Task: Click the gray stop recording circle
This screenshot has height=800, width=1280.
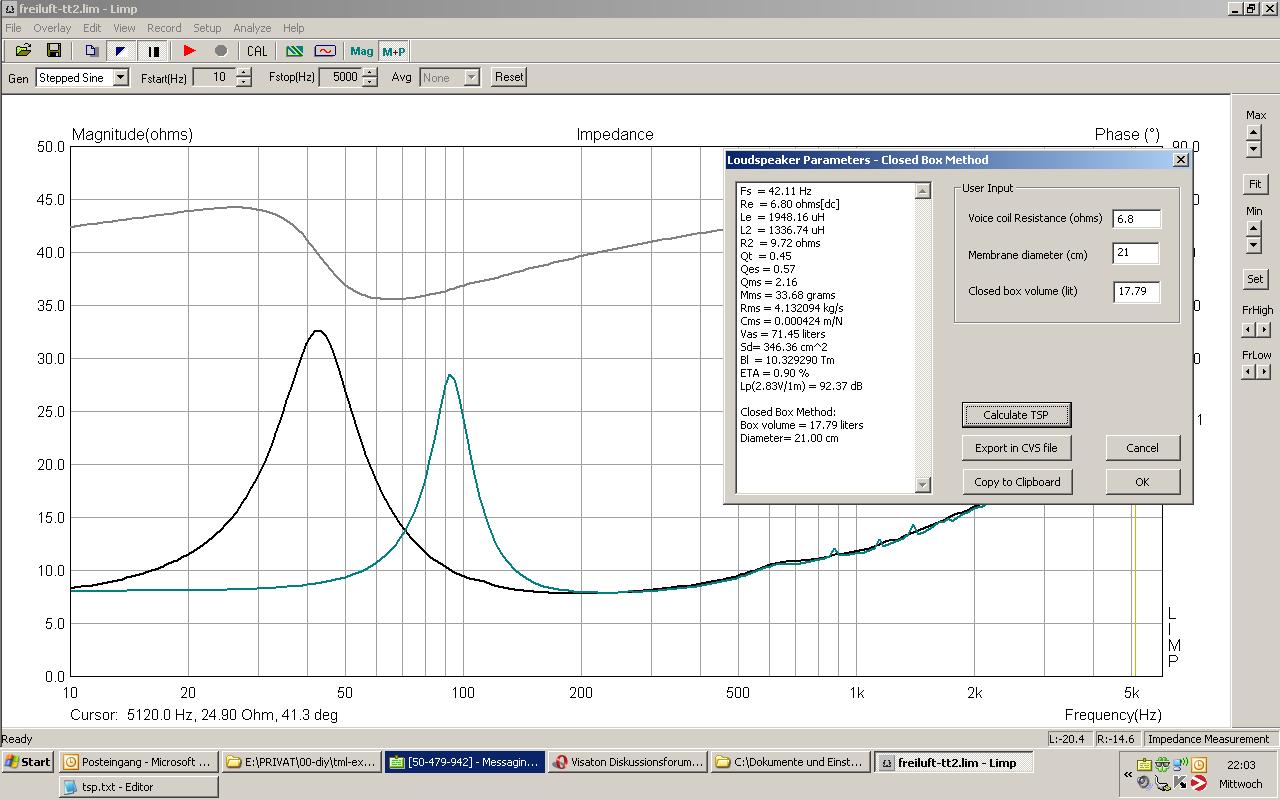Action: point(221,51)
